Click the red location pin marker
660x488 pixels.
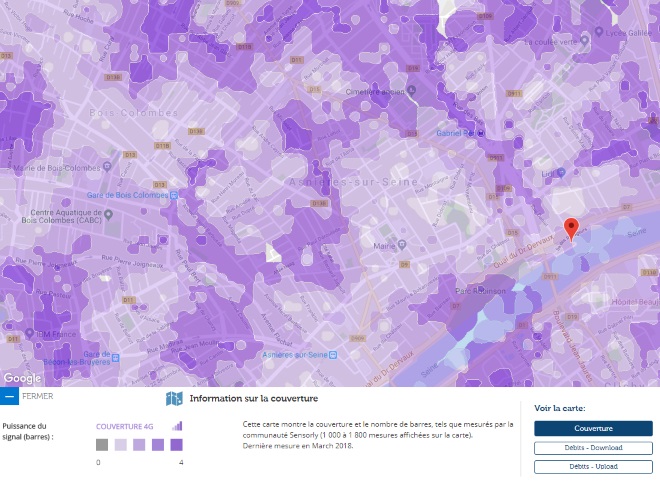pyautogui.click(x=571, y=229)
